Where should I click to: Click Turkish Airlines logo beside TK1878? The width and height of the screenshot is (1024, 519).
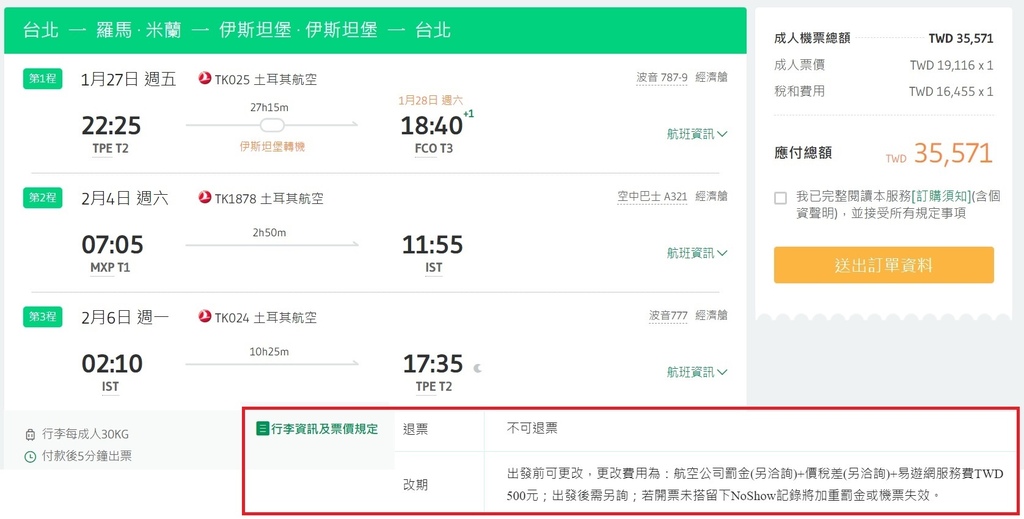coord(205,198)
